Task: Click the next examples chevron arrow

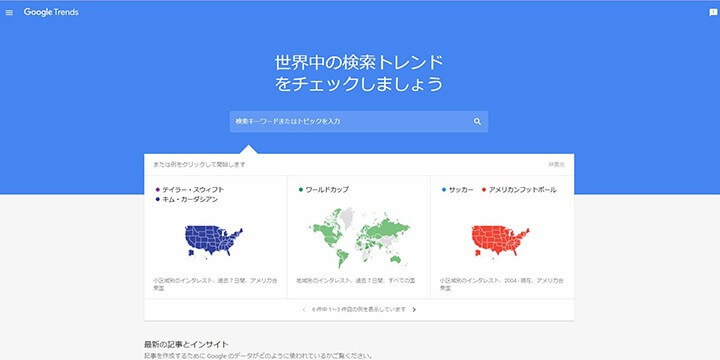Action: 414,309
